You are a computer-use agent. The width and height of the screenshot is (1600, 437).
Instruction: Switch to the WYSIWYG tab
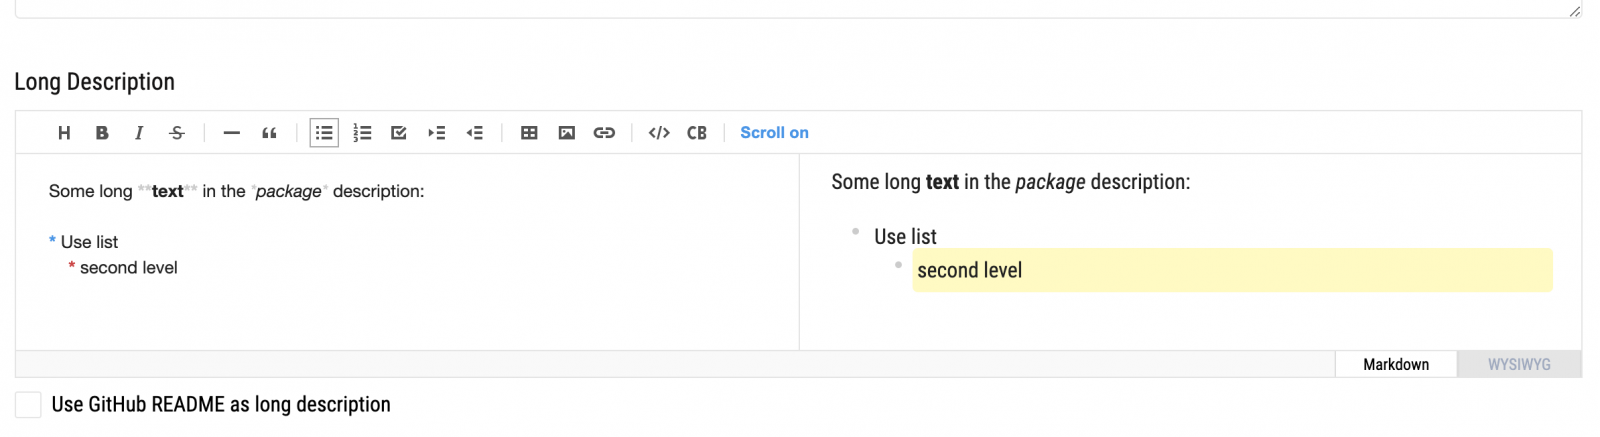[x=1519, y=364]
